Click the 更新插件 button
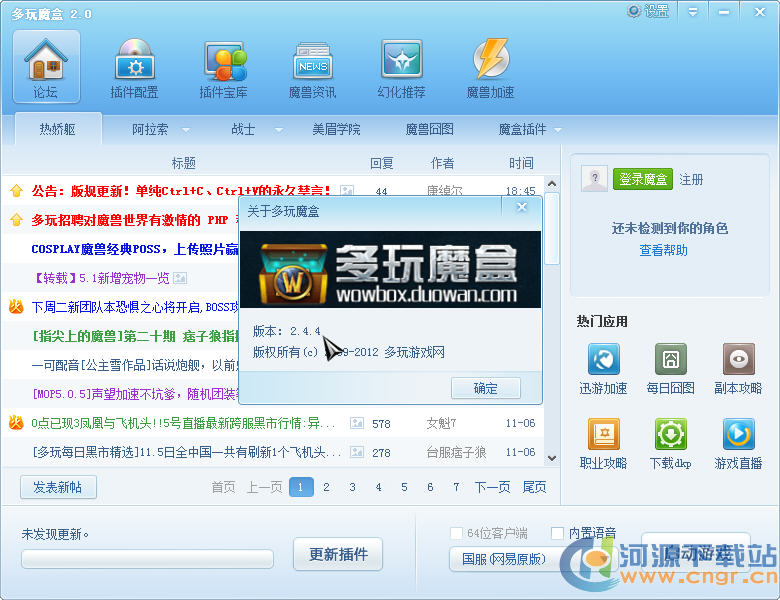Image resolution: width=780 pixels, height=600 pixels. tap(338, 554)
